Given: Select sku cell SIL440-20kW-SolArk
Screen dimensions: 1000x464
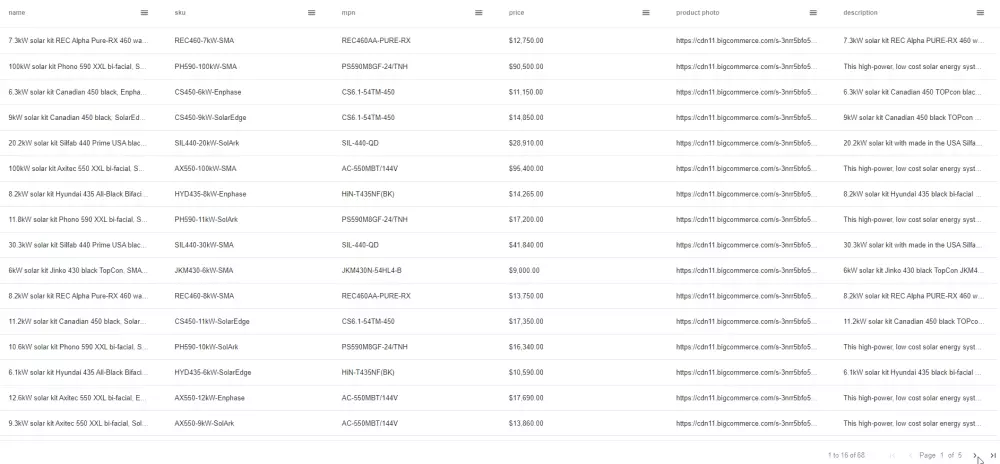Looking at the screenshot, I should [x=207, y=143].
